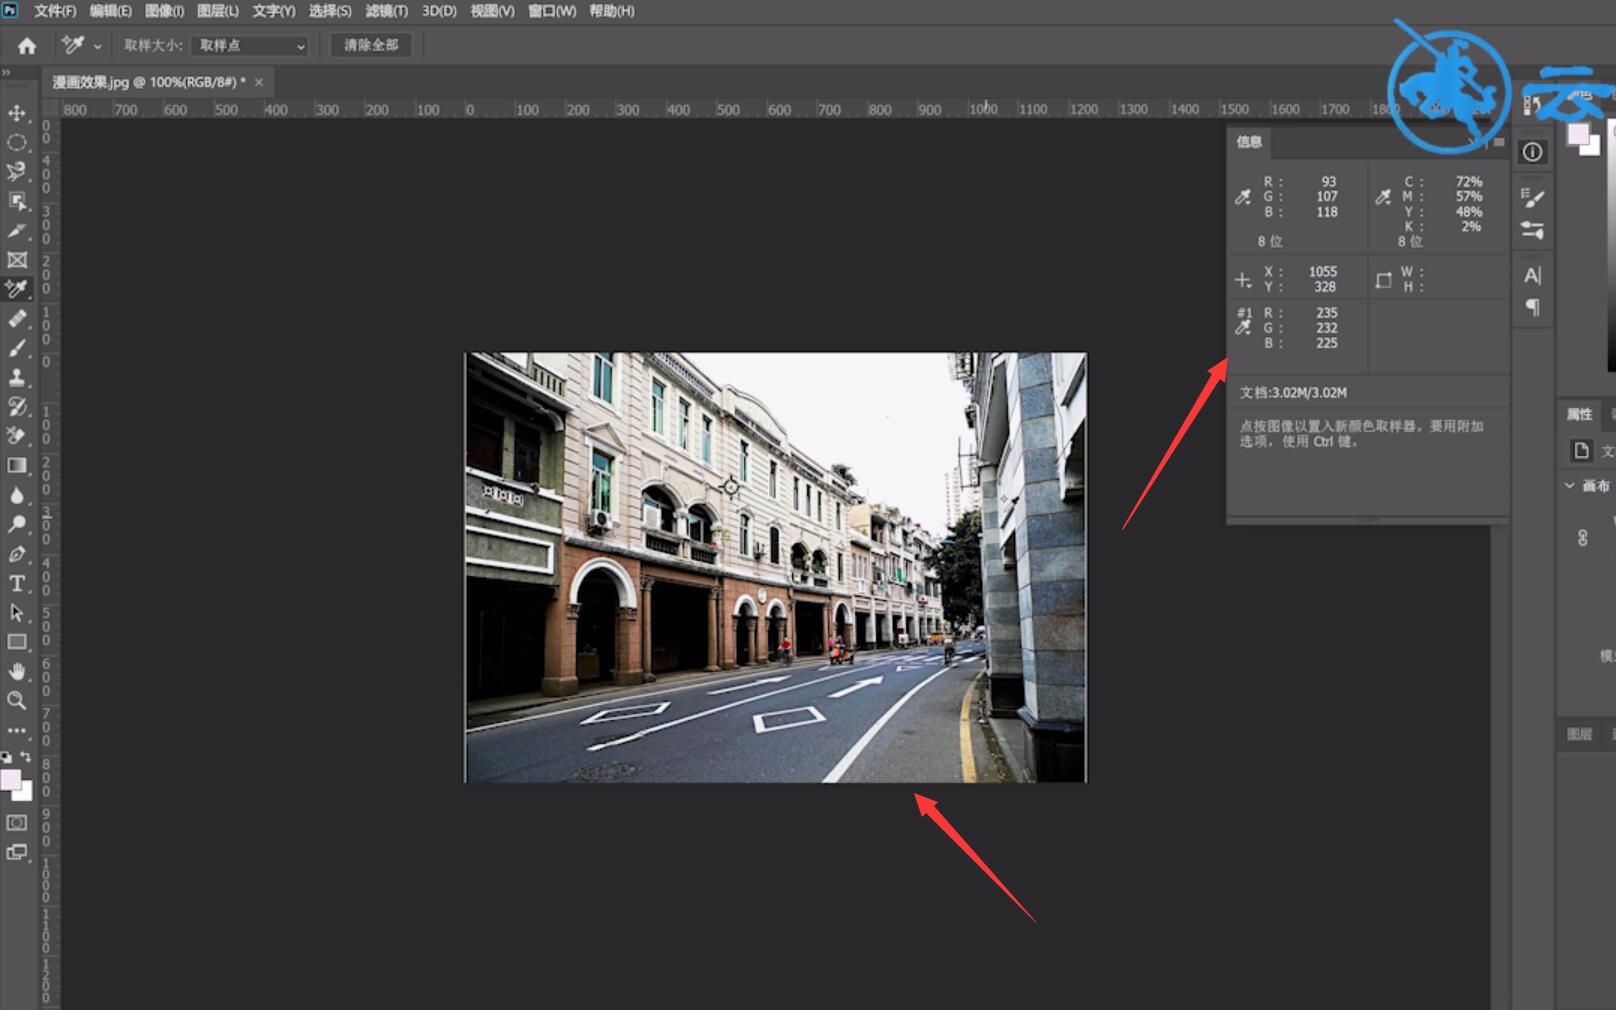
Task: Click the foreground color swatch in toolbox
Action: [10, 779]
